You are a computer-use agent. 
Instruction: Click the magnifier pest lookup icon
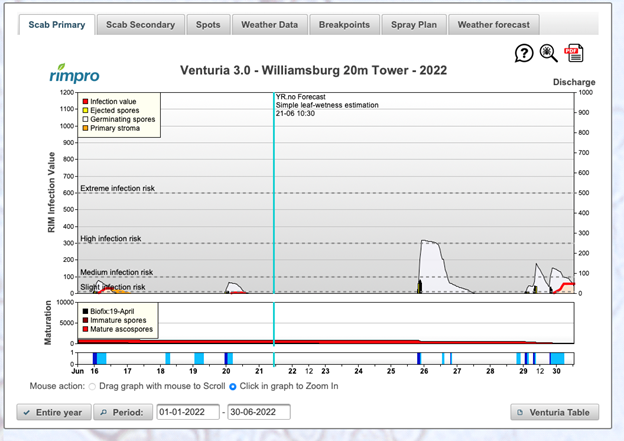(x=549, y=54)
